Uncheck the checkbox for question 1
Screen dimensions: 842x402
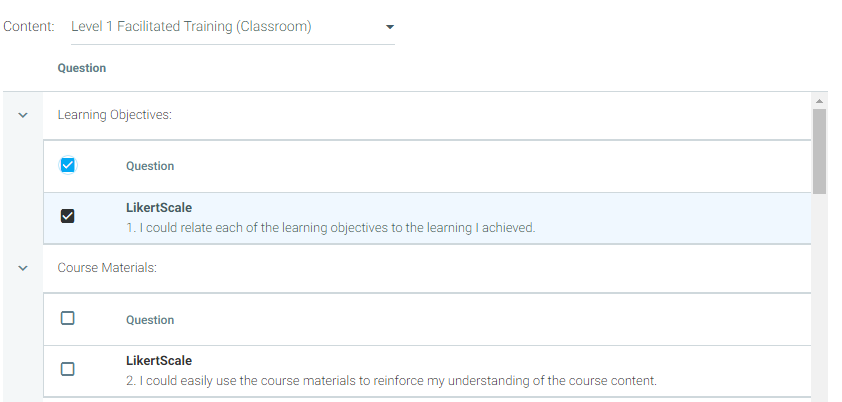[x=68, y=216]
